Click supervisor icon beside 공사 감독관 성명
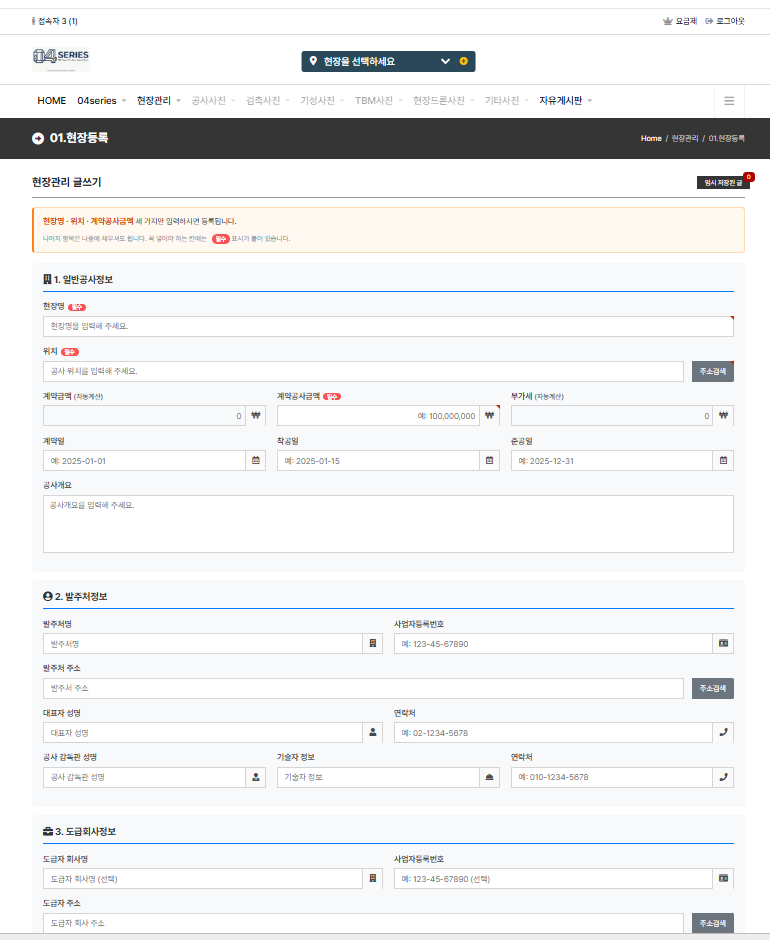 point(256,777)
